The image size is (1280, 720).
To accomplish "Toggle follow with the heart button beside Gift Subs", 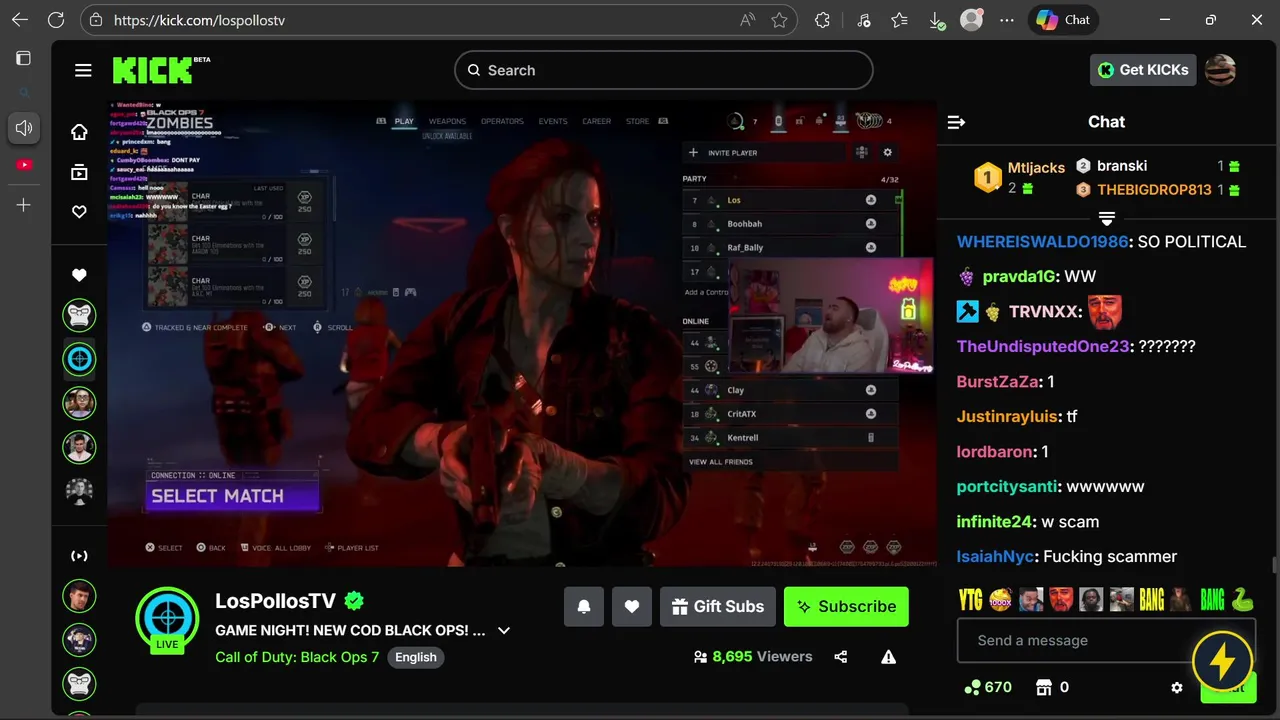I will tap(632, 607).
